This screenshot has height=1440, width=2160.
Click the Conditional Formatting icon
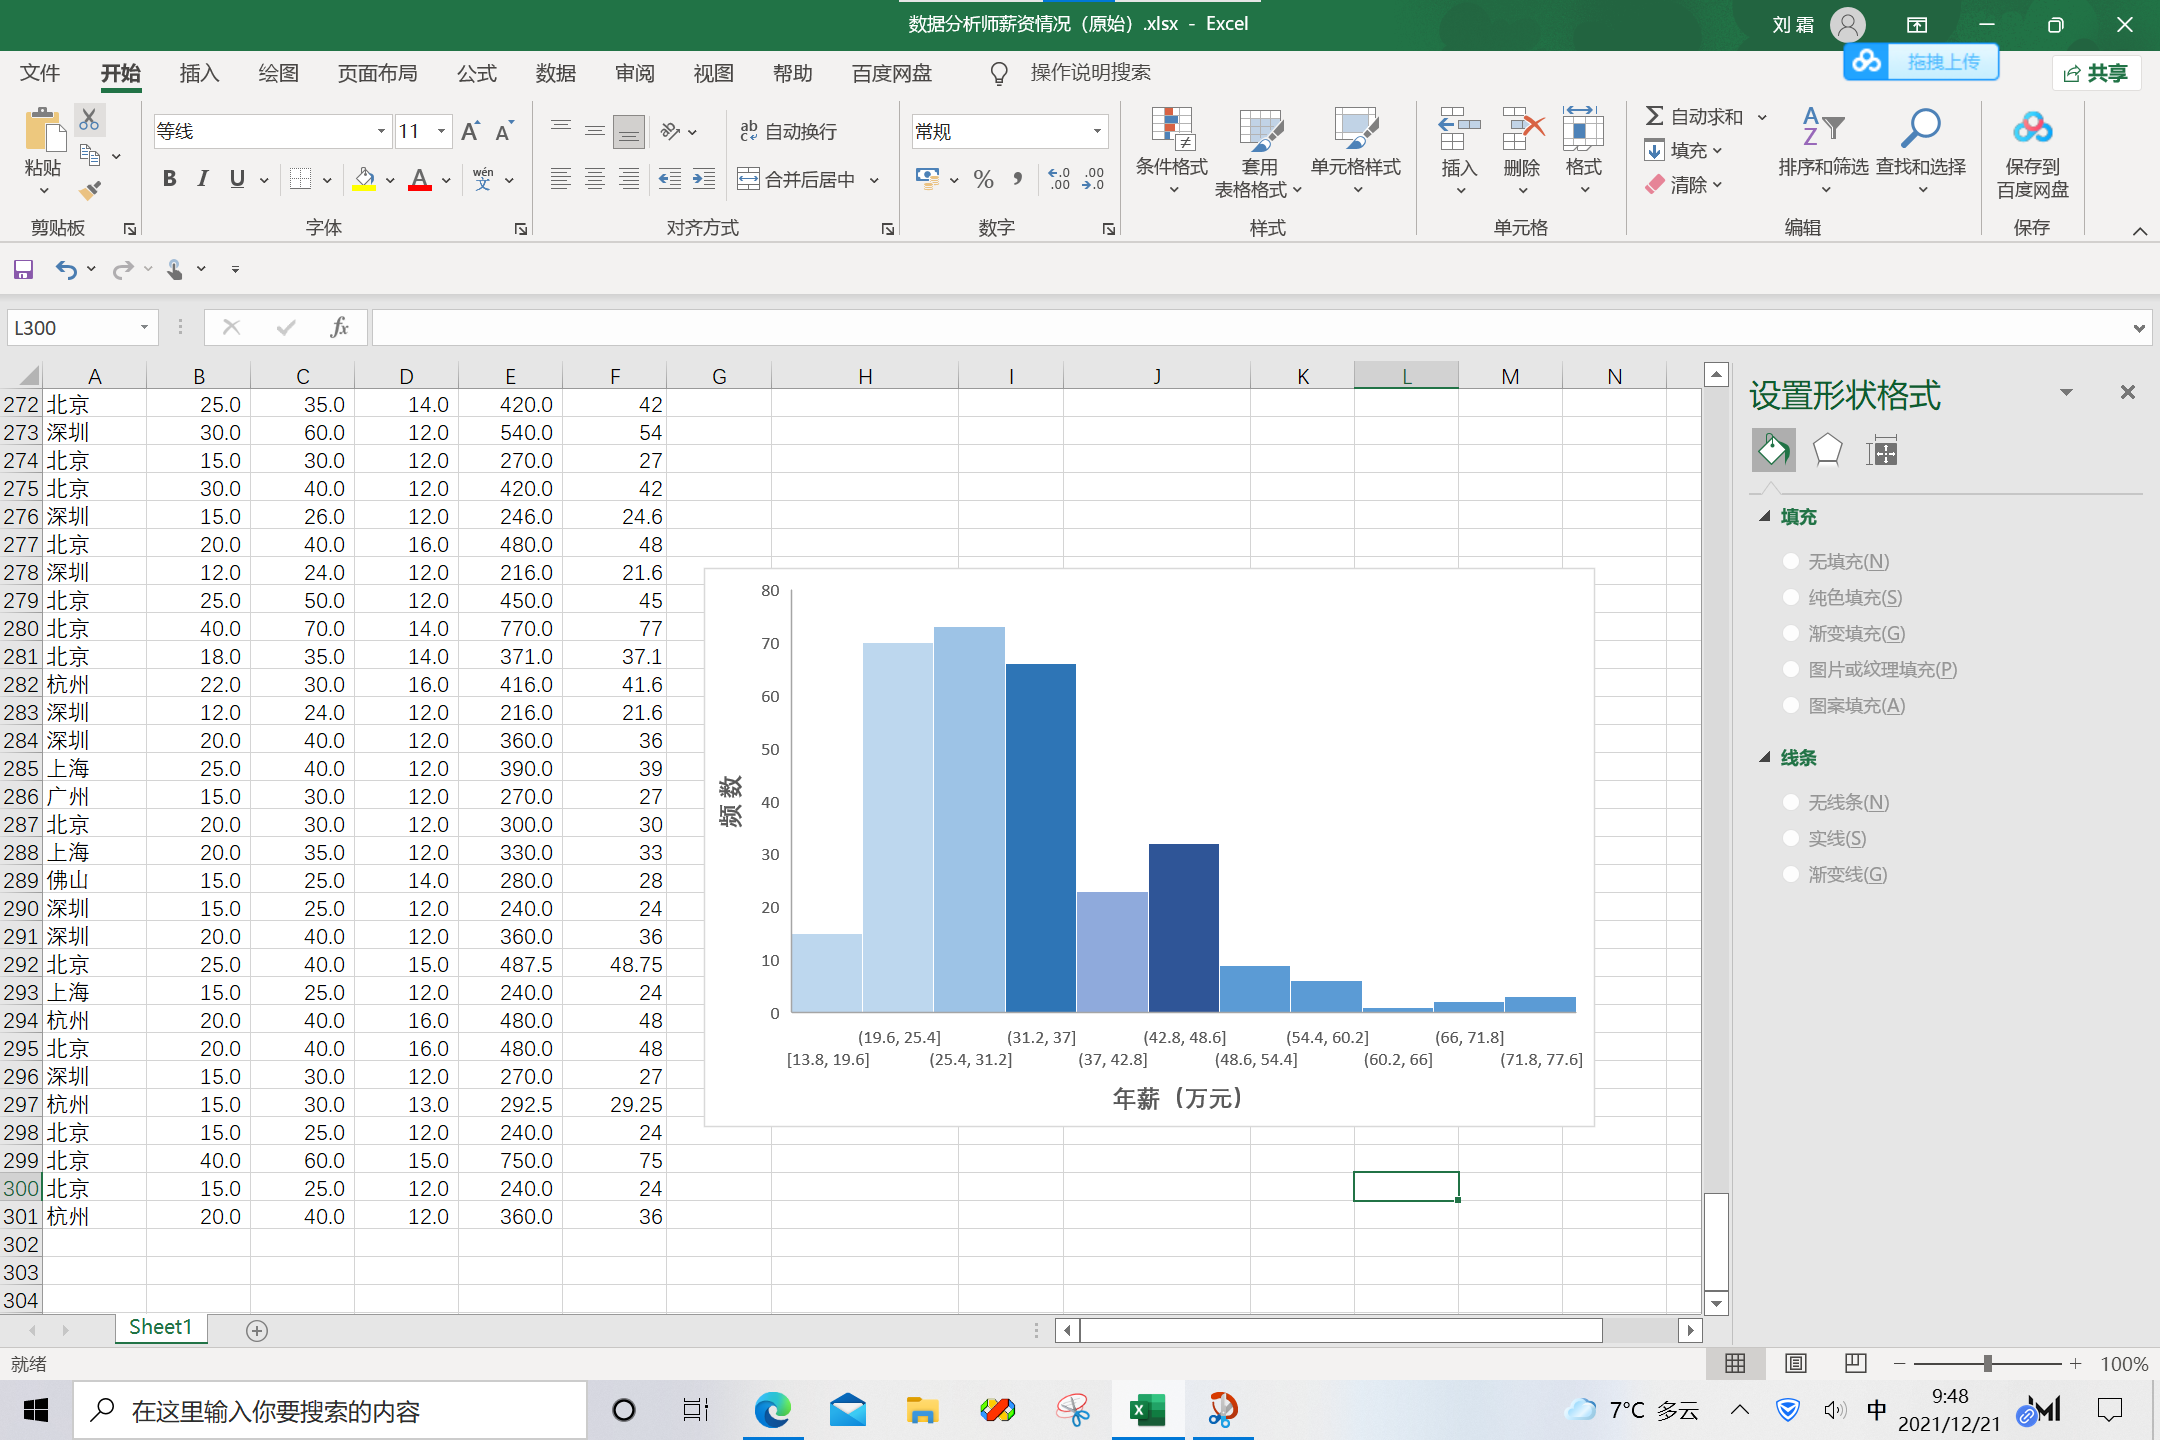click(1171, 130)
